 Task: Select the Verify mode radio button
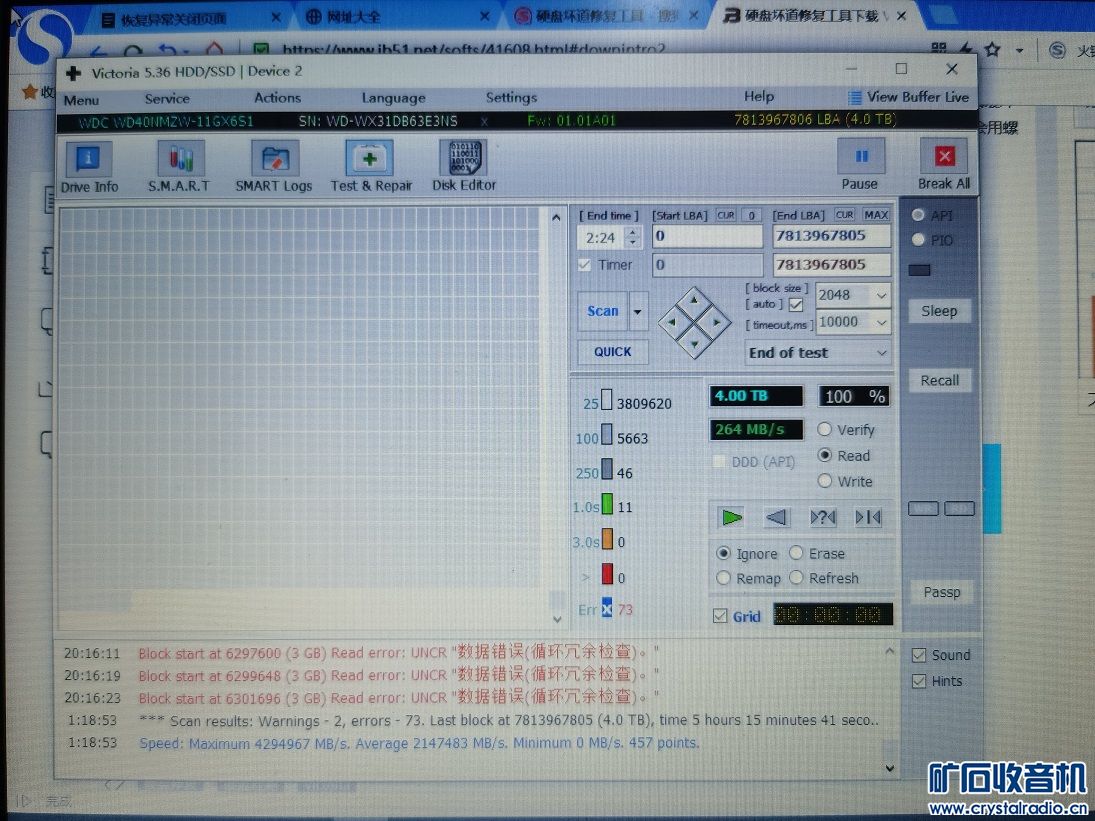click(825, 429)
